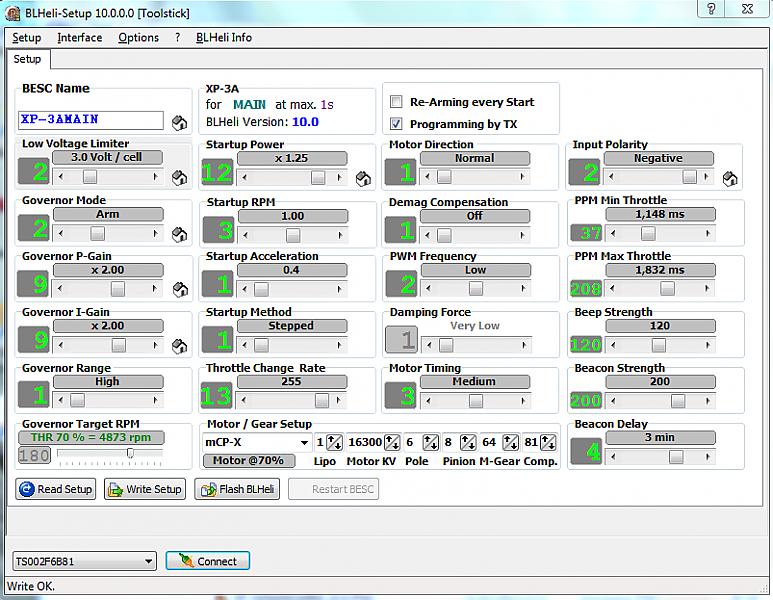This screenshot has width=773, height=600.
Task: Click the BESC Name text field
Action: click(x=90, y=120)
